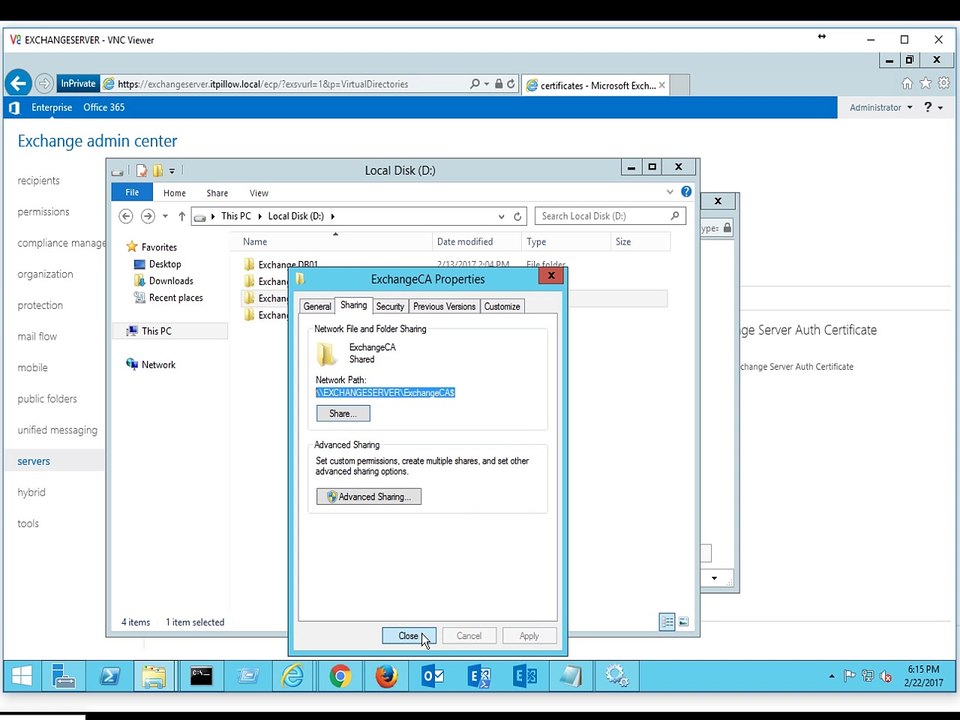Open Internet Explorer from the taskbar
Viewport: 960px width, 720px height.
293,676
